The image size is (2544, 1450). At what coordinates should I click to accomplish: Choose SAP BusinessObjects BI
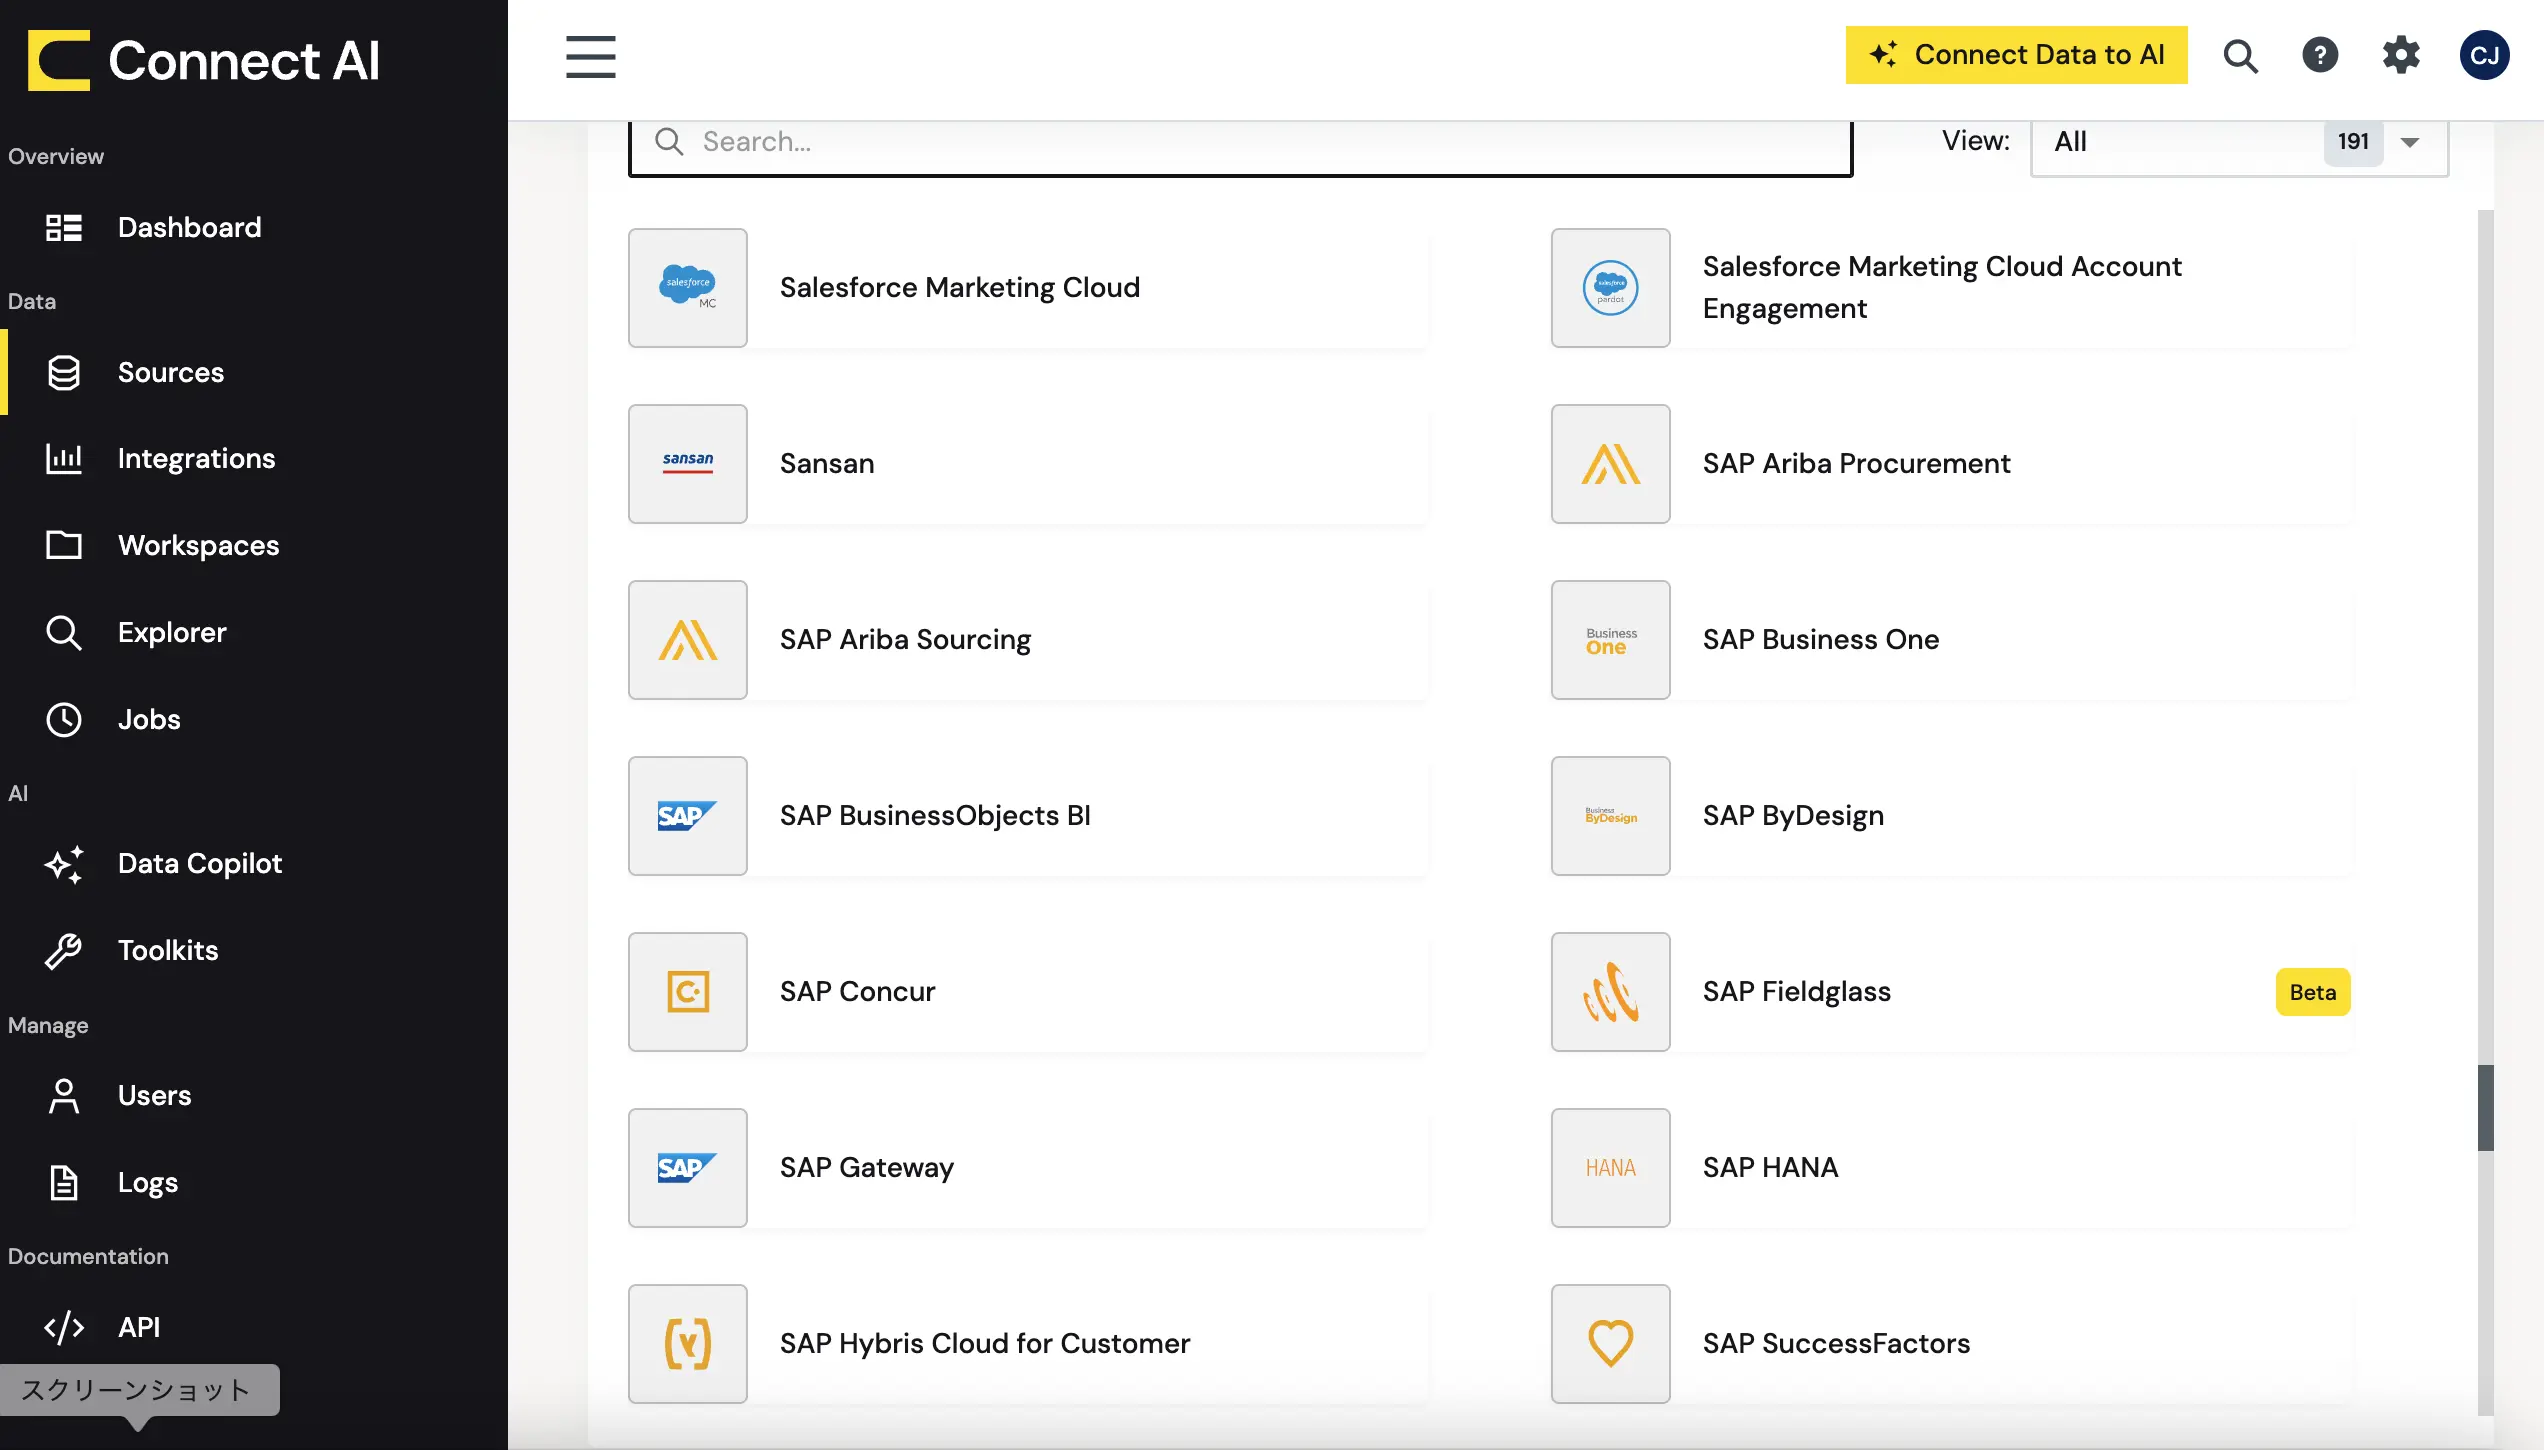1028,816
